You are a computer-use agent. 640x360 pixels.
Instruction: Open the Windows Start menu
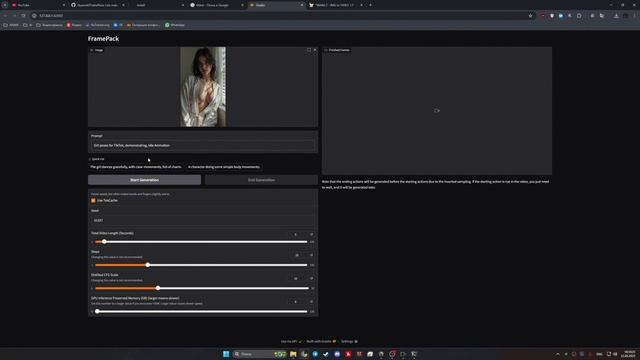226,354
